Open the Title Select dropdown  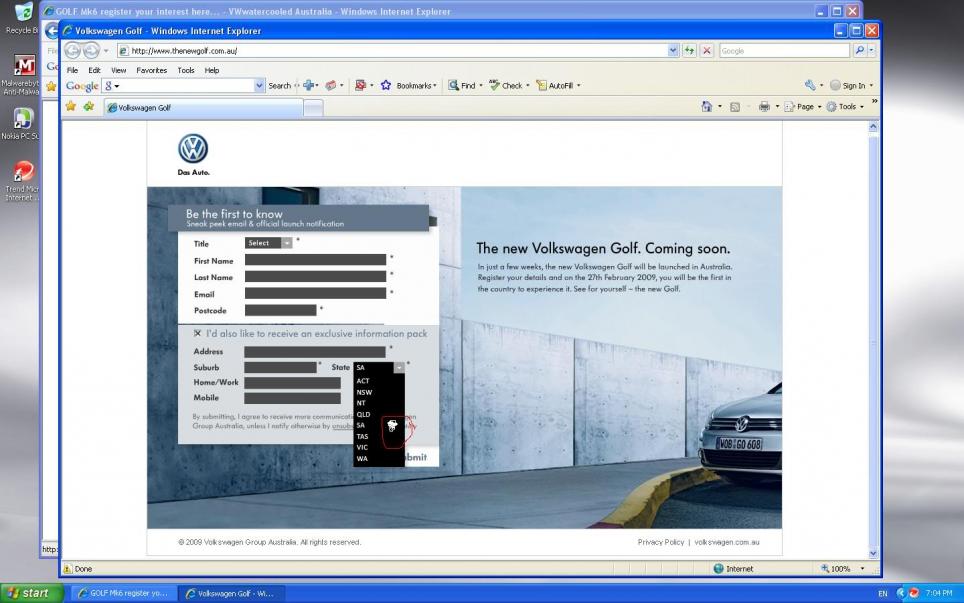pos(269,243)
